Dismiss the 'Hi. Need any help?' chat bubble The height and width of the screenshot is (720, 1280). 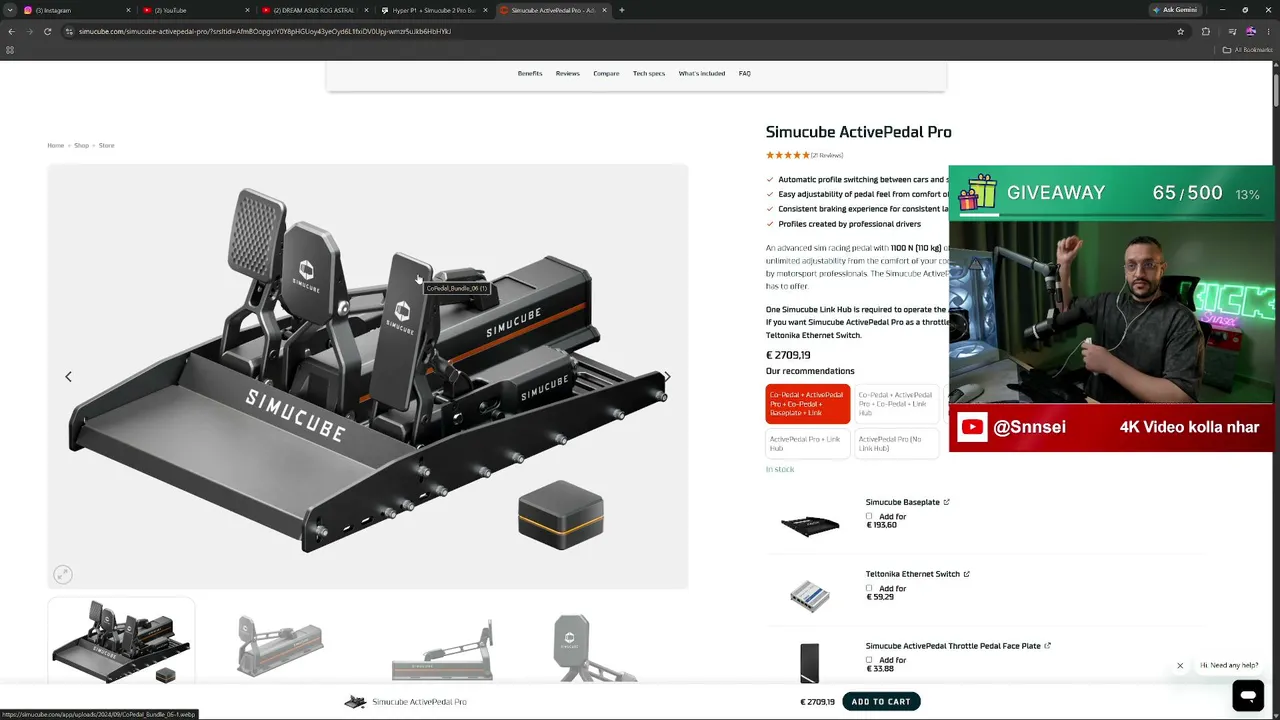coord(1180,666)
